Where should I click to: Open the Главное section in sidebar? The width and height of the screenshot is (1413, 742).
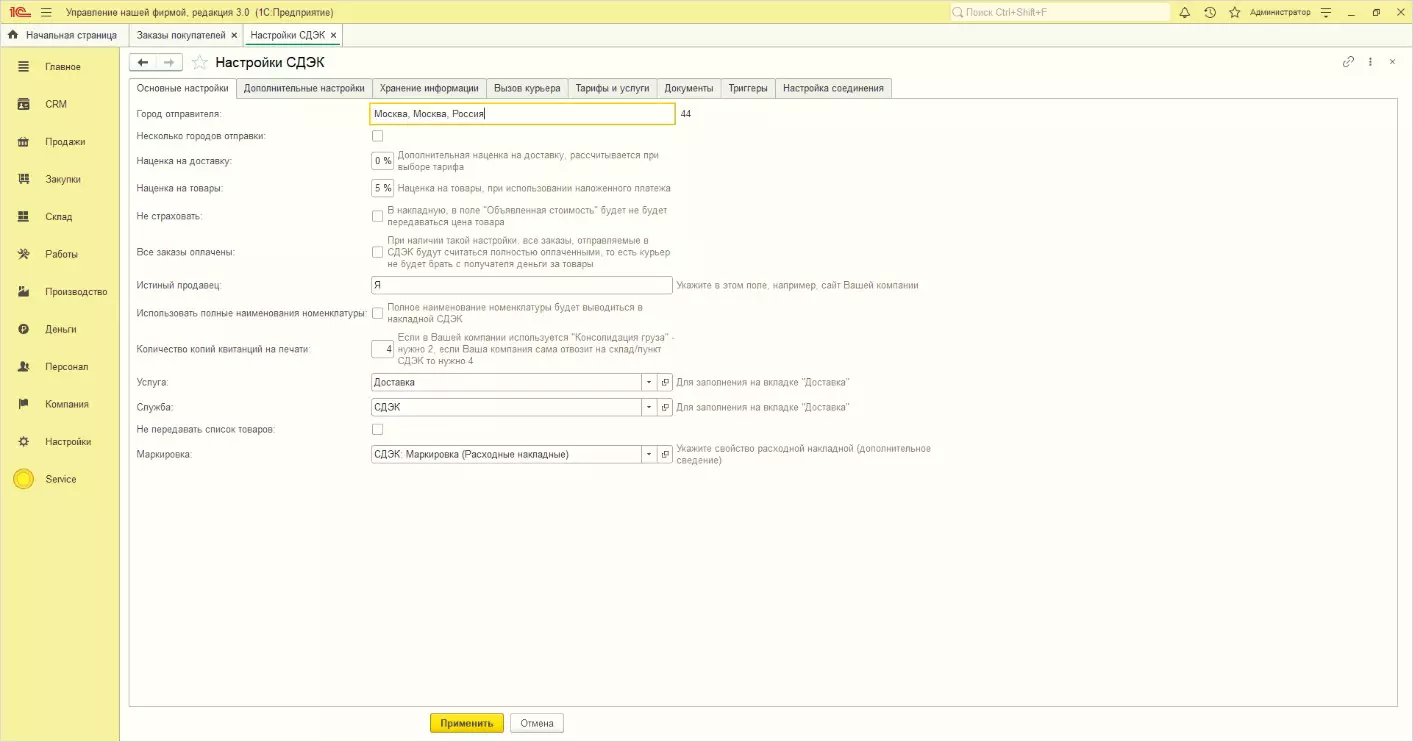[x=60, y=67]
